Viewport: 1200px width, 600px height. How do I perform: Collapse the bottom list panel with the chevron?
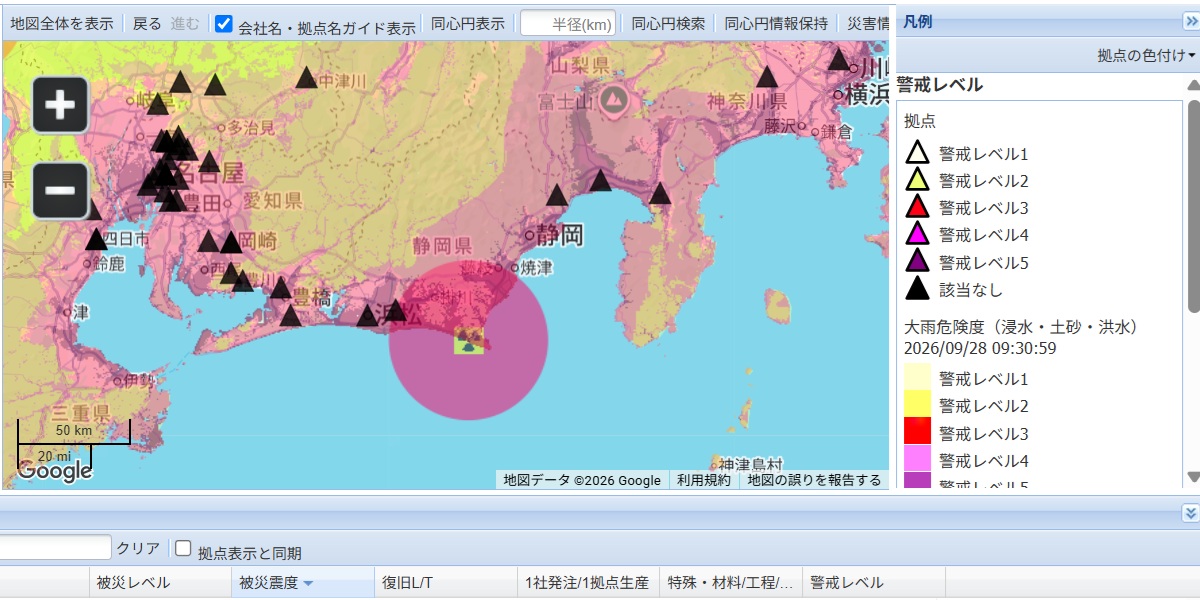pyautogui.click(x=1189, y=513)
